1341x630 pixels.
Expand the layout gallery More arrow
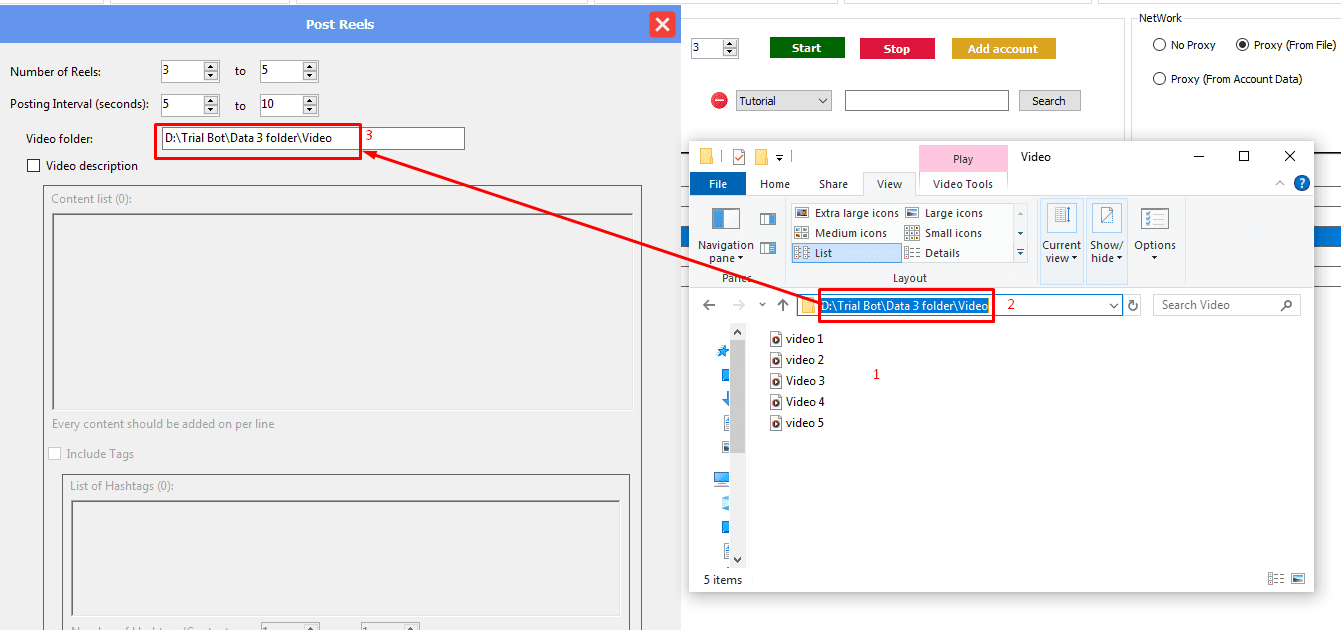tap(1021, 253)
